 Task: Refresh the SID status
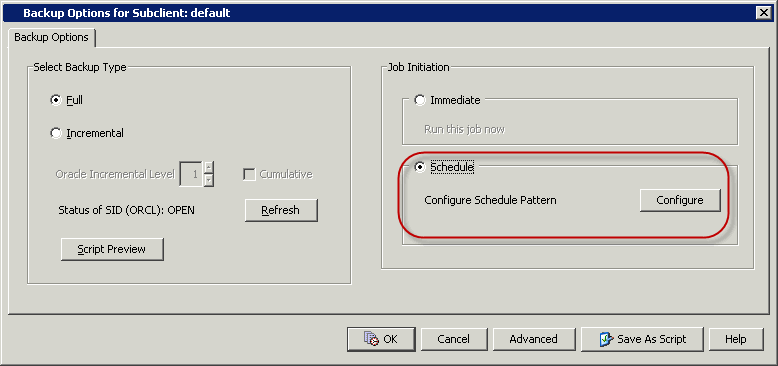pos(281,210)
